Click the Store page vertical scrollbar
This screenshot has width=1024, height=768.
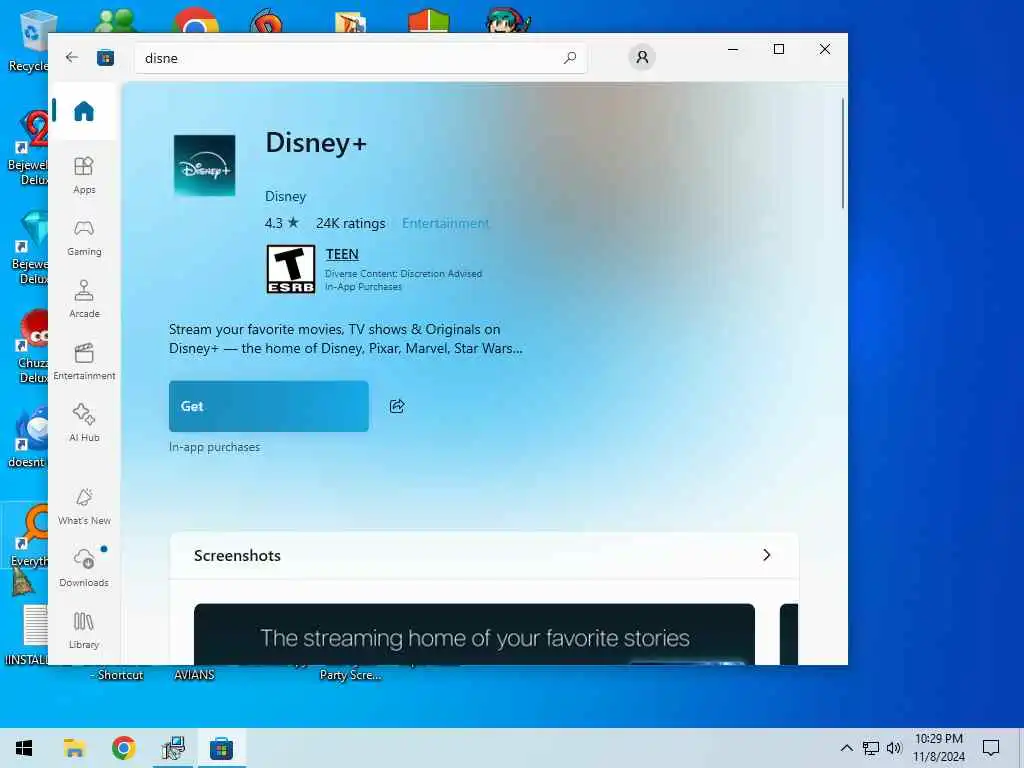coord(842,153)
